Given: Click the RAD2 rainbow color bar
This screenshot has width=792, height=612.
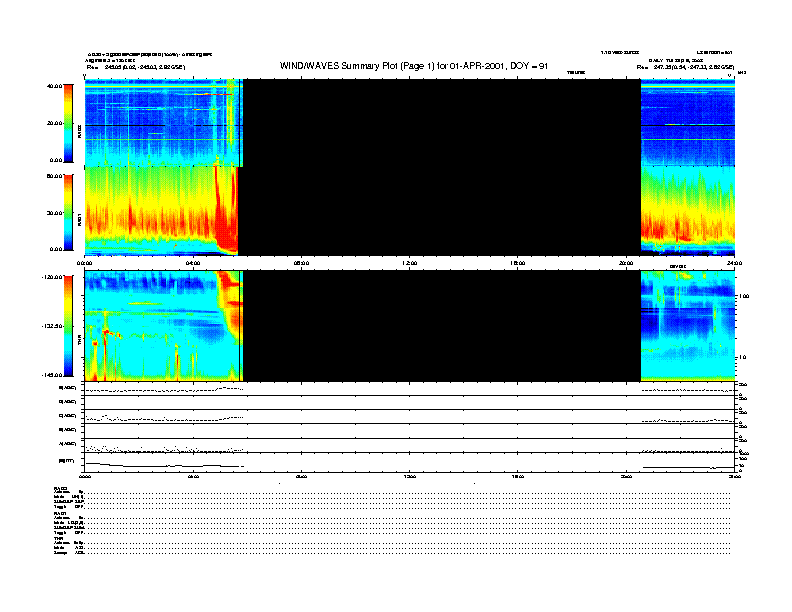Looking at the screenshot, I should click(x=68, y=123).
